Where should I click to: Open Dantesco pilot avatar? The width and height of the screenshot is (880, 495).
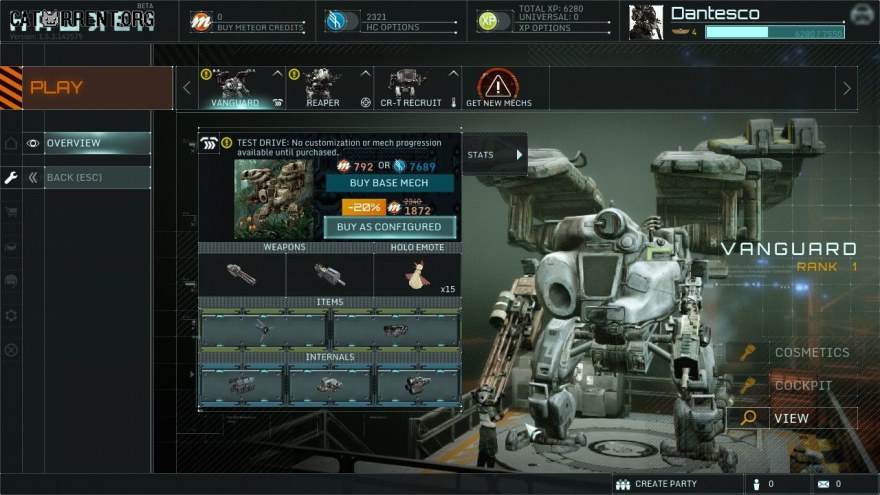click(x=646, y=22)
